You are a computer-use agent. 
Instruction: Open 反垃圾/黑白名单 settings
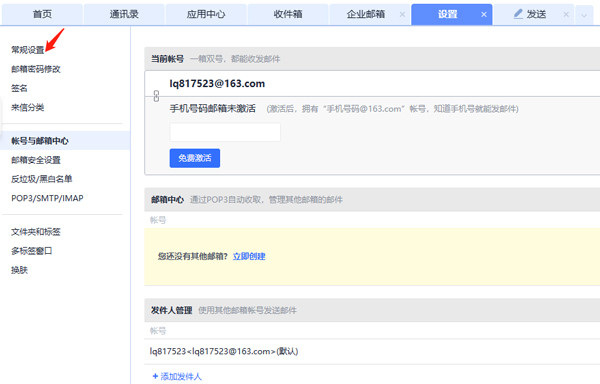[41, 179]
